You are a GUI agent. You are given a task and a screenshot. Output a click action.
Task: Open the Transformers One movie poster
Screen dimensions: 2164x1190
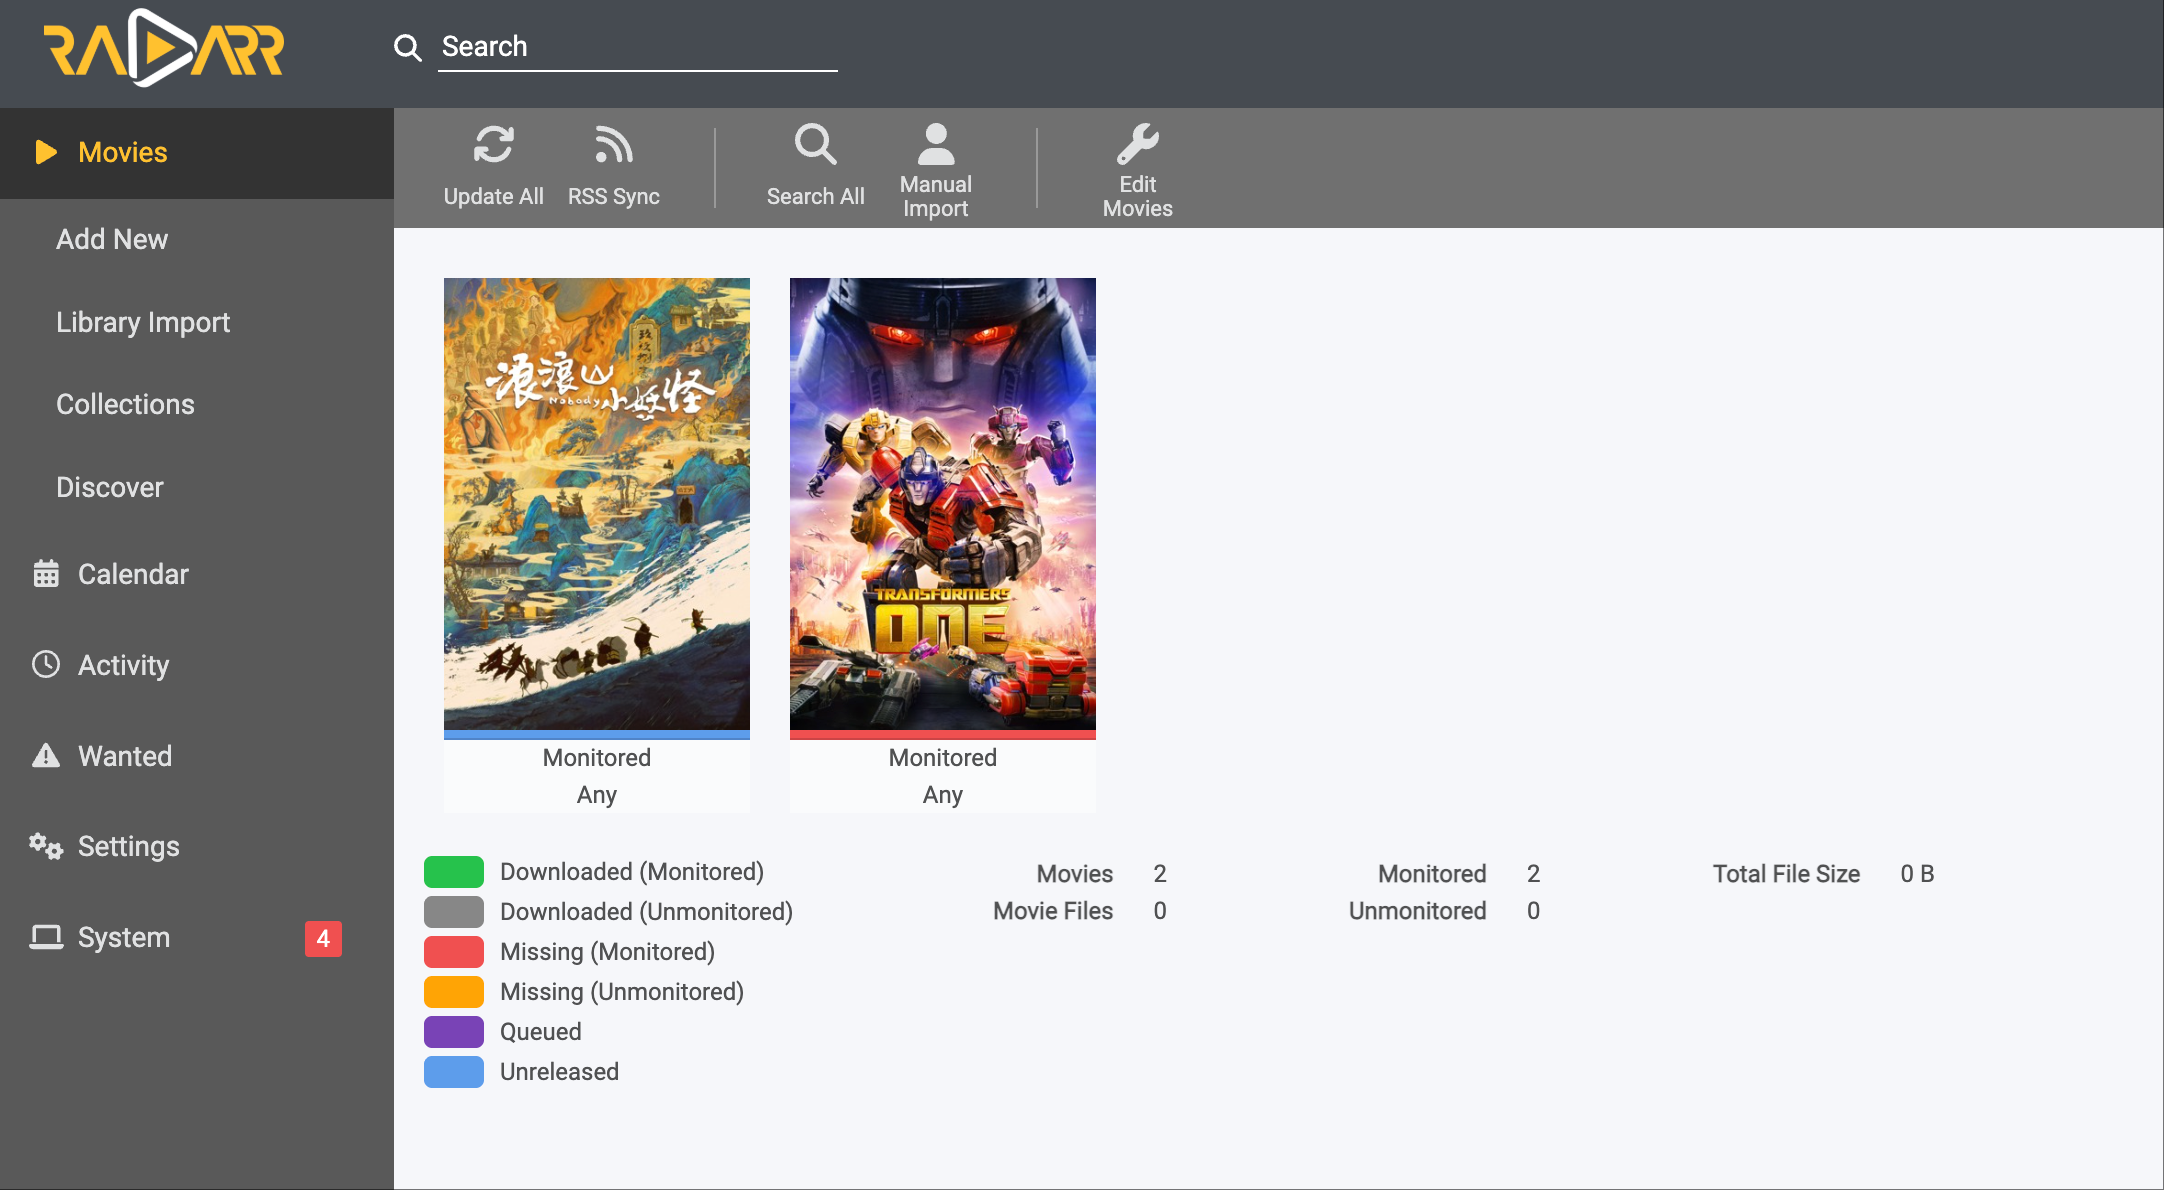(943, 504)
